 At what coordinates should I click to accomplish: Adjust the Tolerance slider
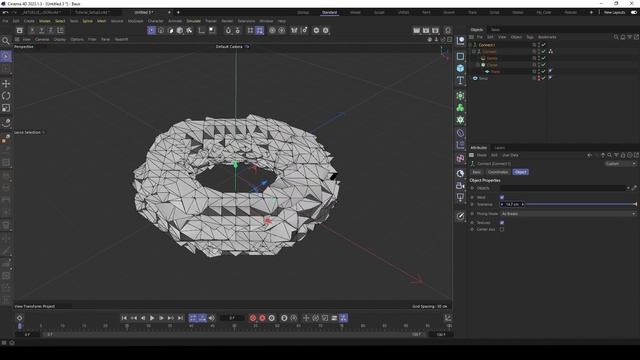pos(581,204)
